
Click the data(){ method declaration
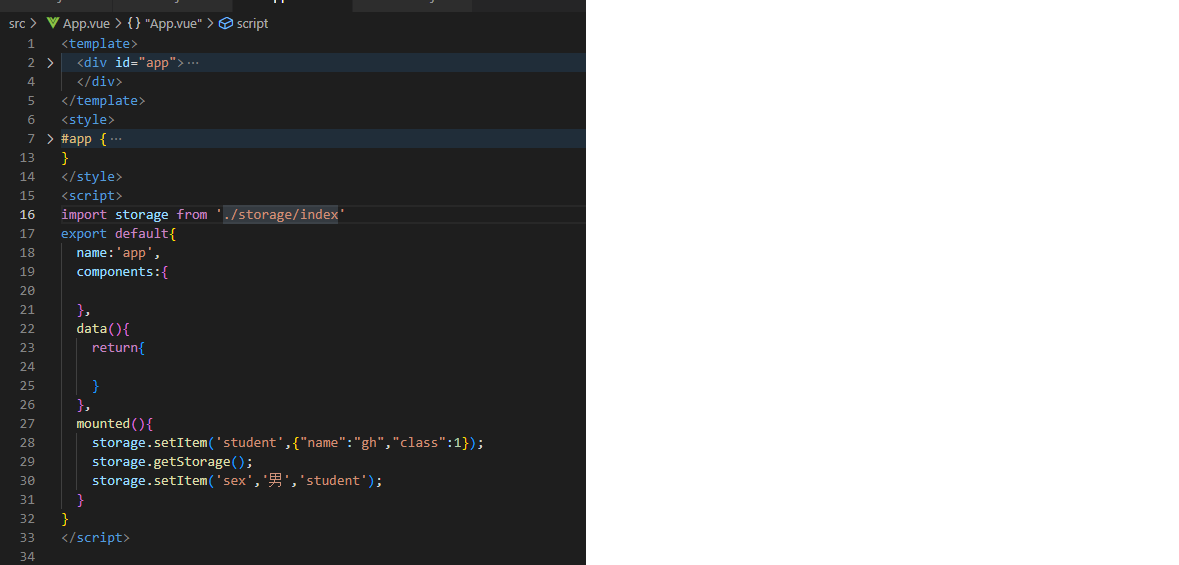point(103,329)
